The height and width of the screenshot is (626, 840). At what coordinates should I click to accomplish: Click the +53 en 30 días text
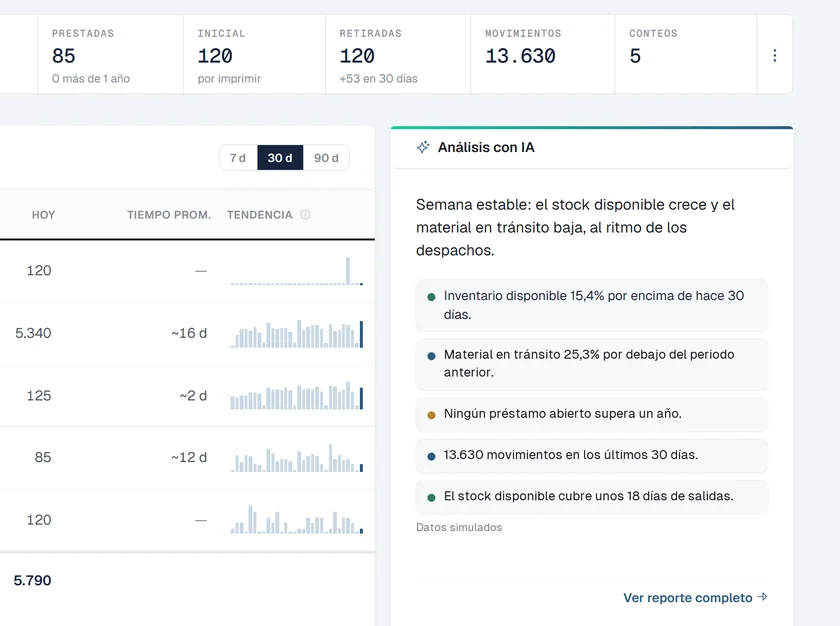[x=378, y=79]
